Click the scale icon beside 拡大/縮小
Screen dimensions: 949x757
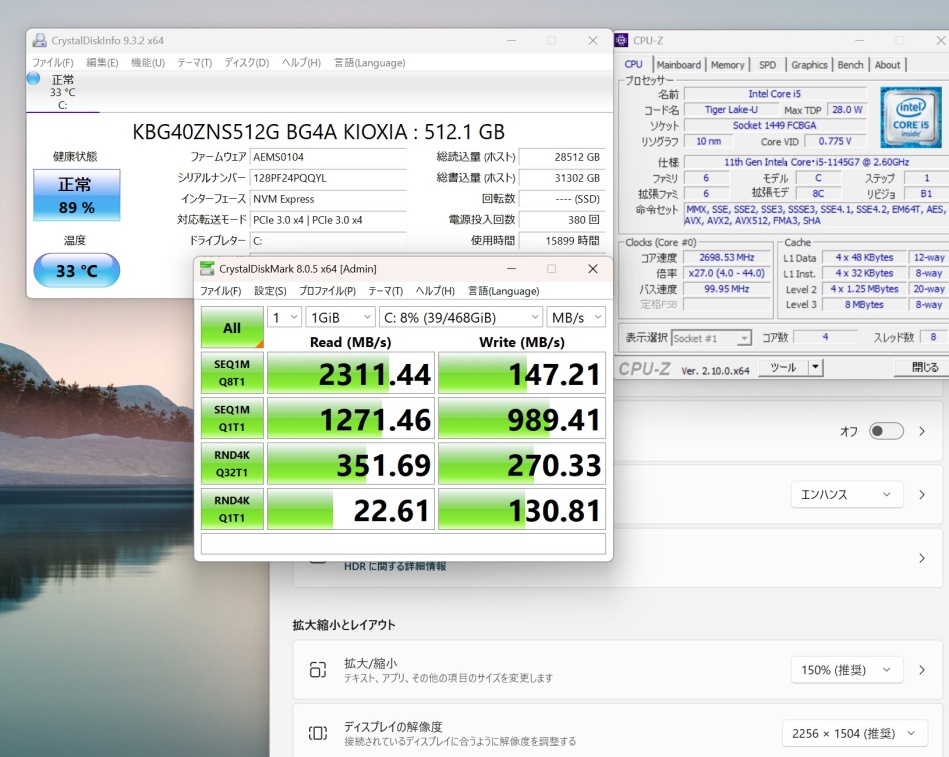pos(318,670)
